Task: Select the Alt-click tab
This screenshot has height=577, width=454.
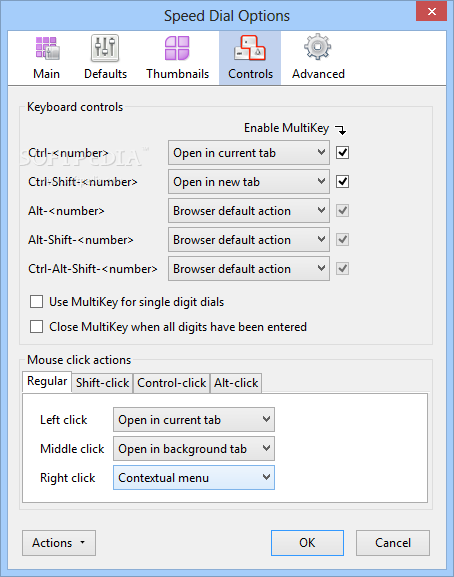Action: [236, 383]
